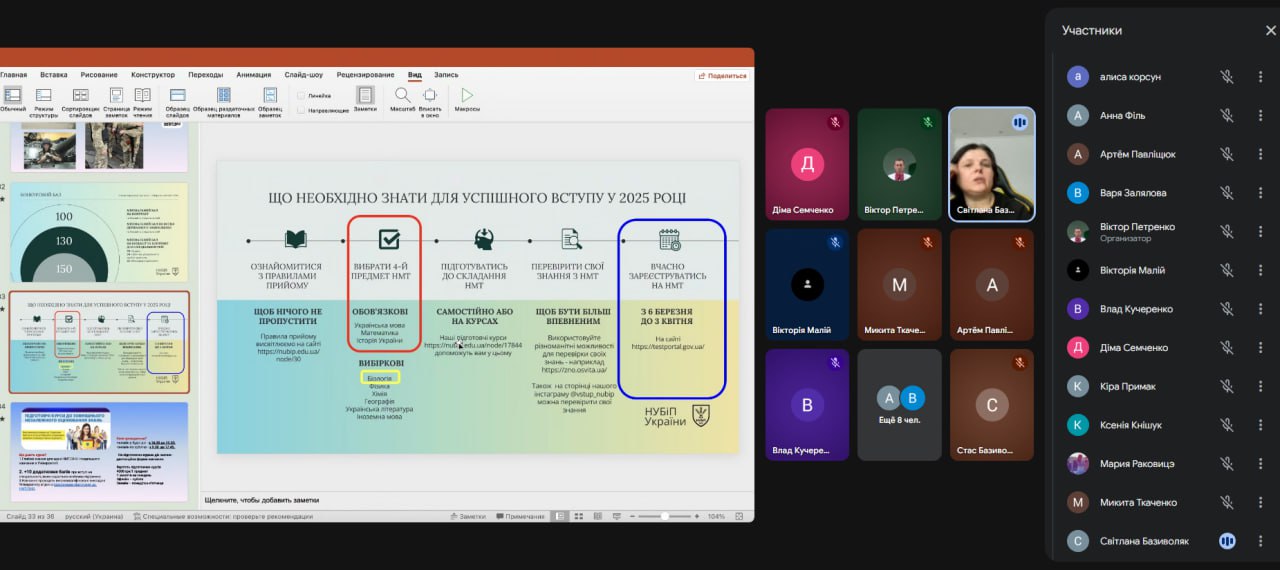Open the Ещё 8 чел. participants tile

[900, 405]
